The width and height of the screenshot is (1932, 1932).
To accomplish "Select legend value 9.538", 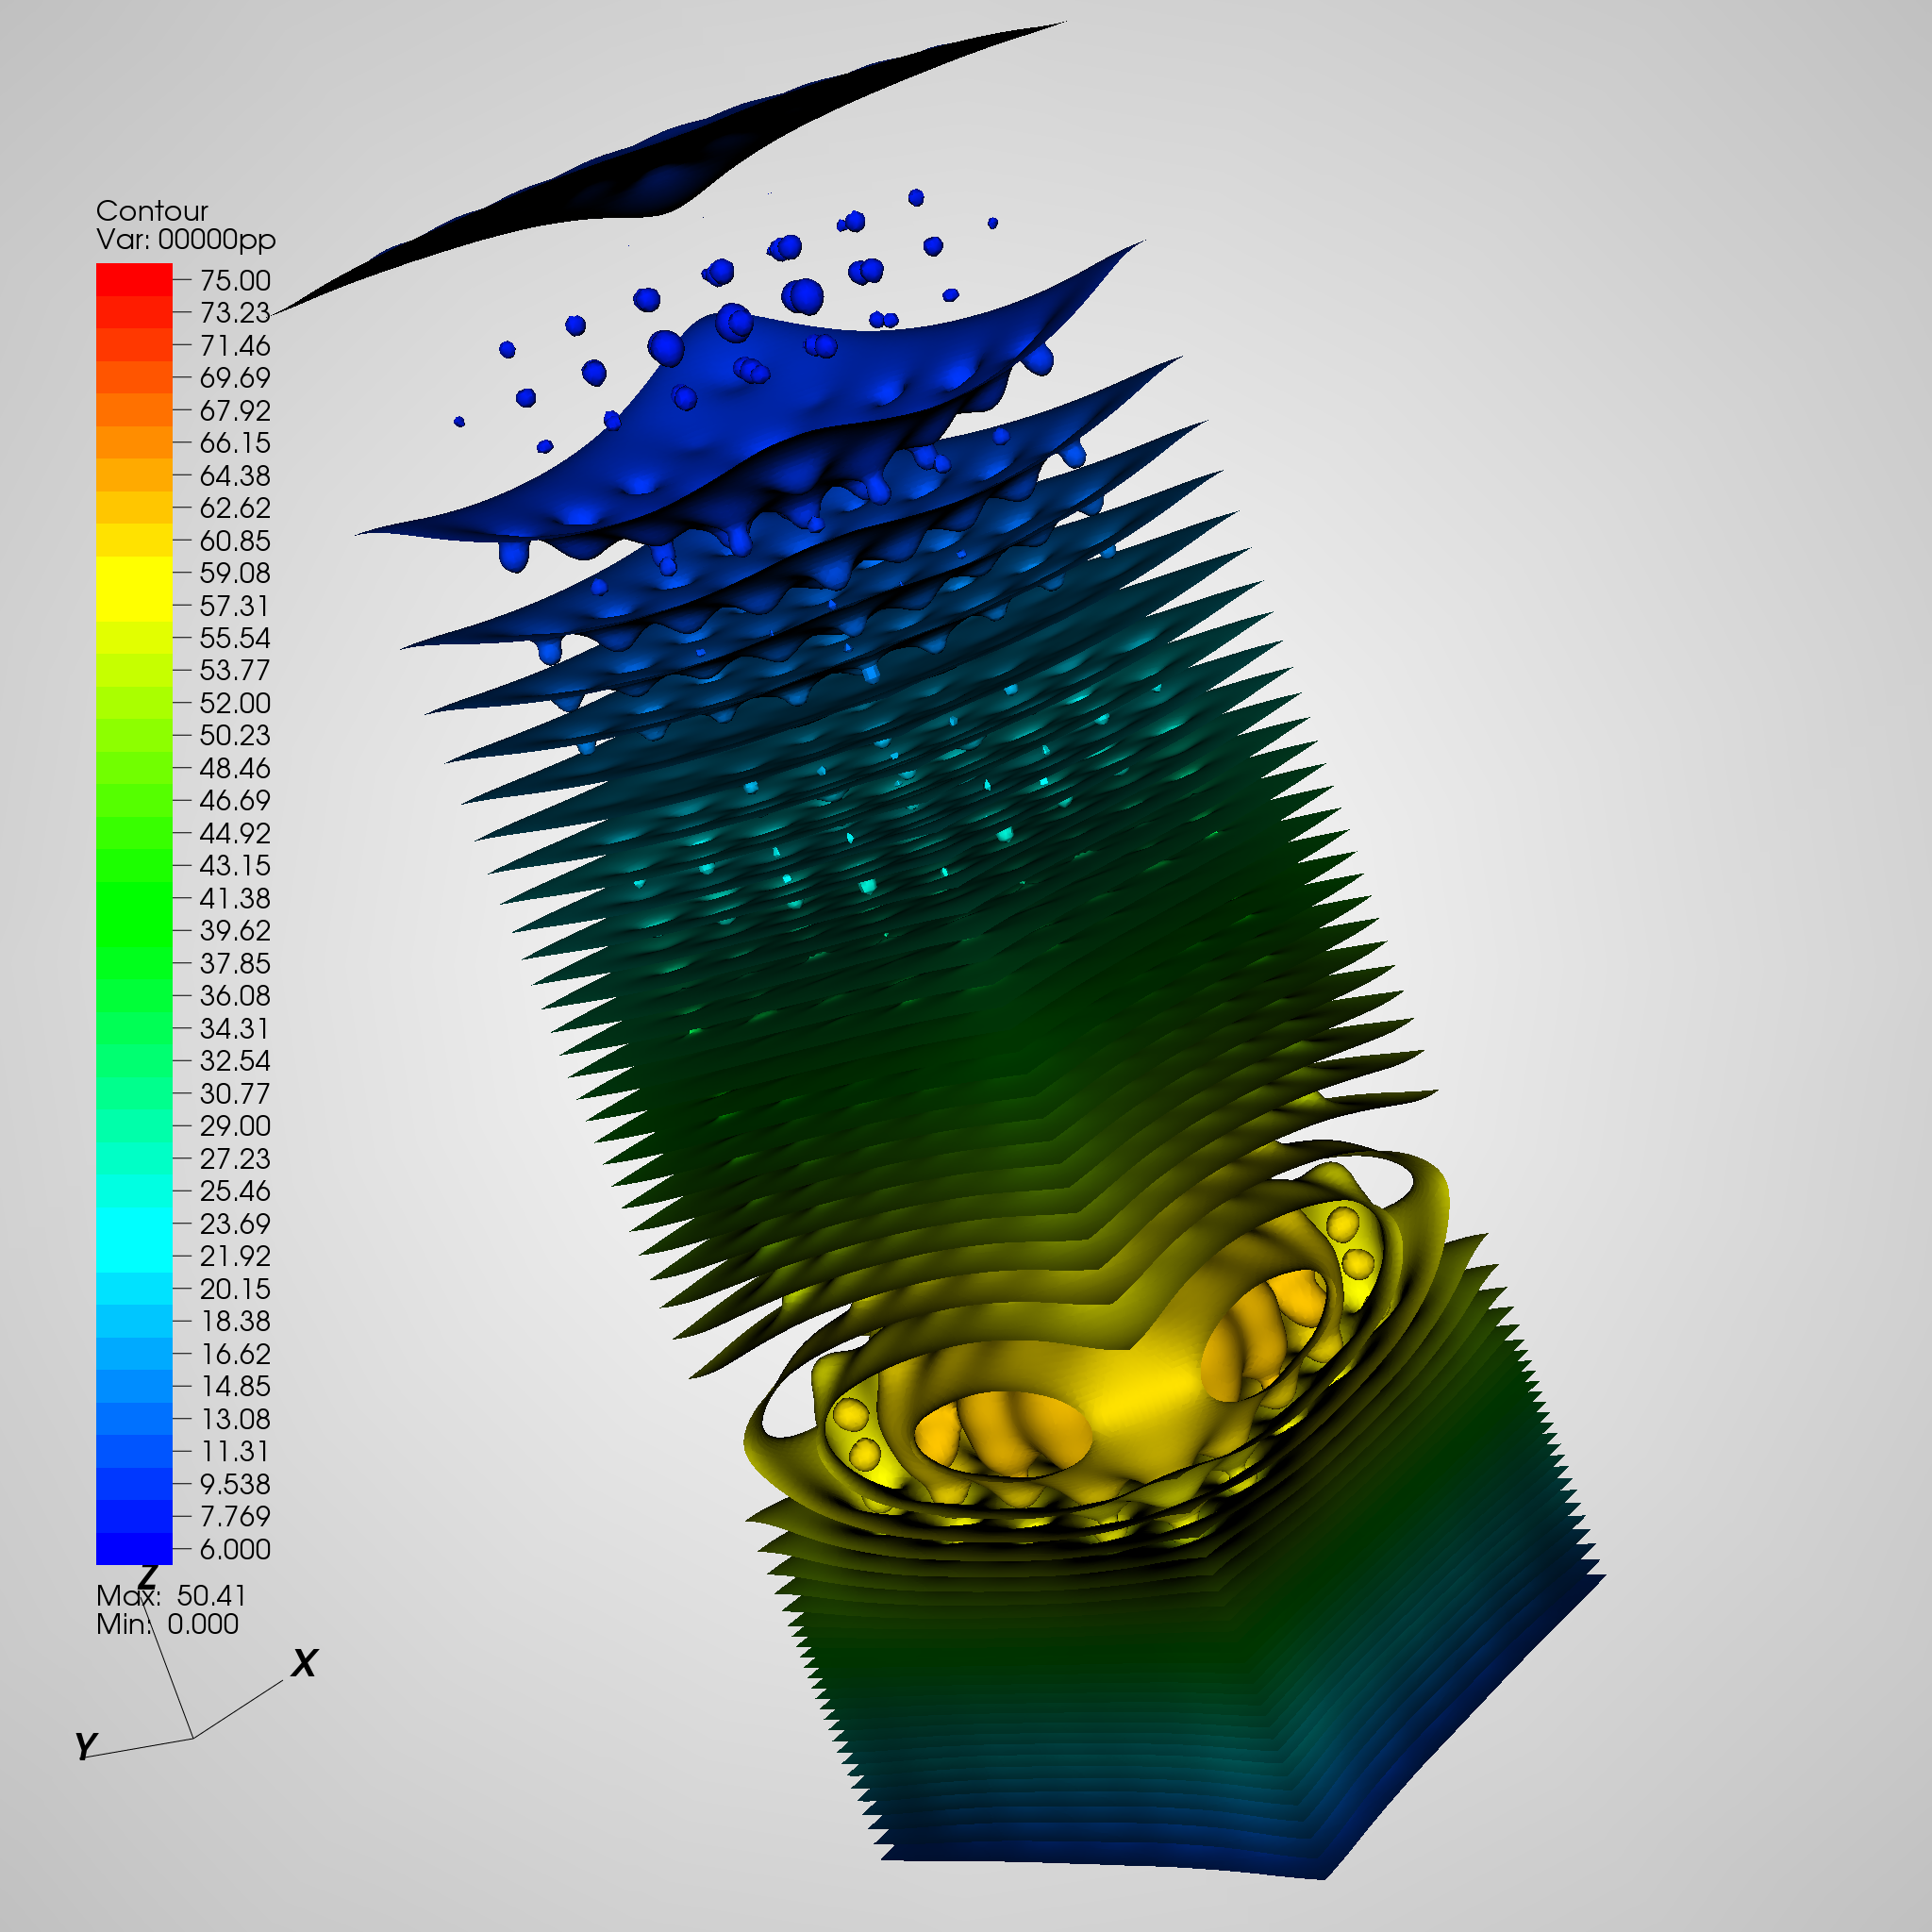I will tap(235, 1483).
